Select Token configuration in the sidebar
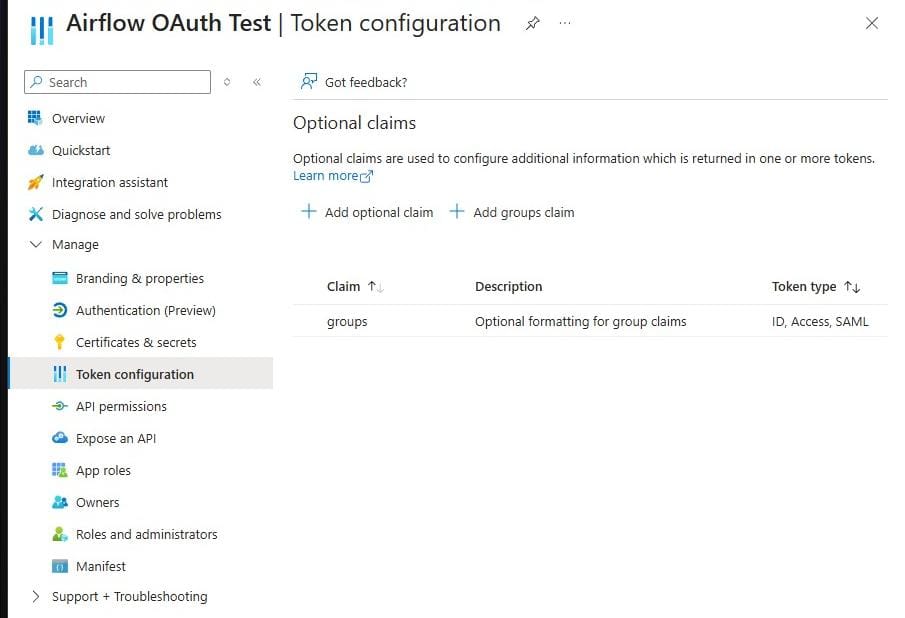The width and height of the screenshot is (905, 618). point(134,374)
